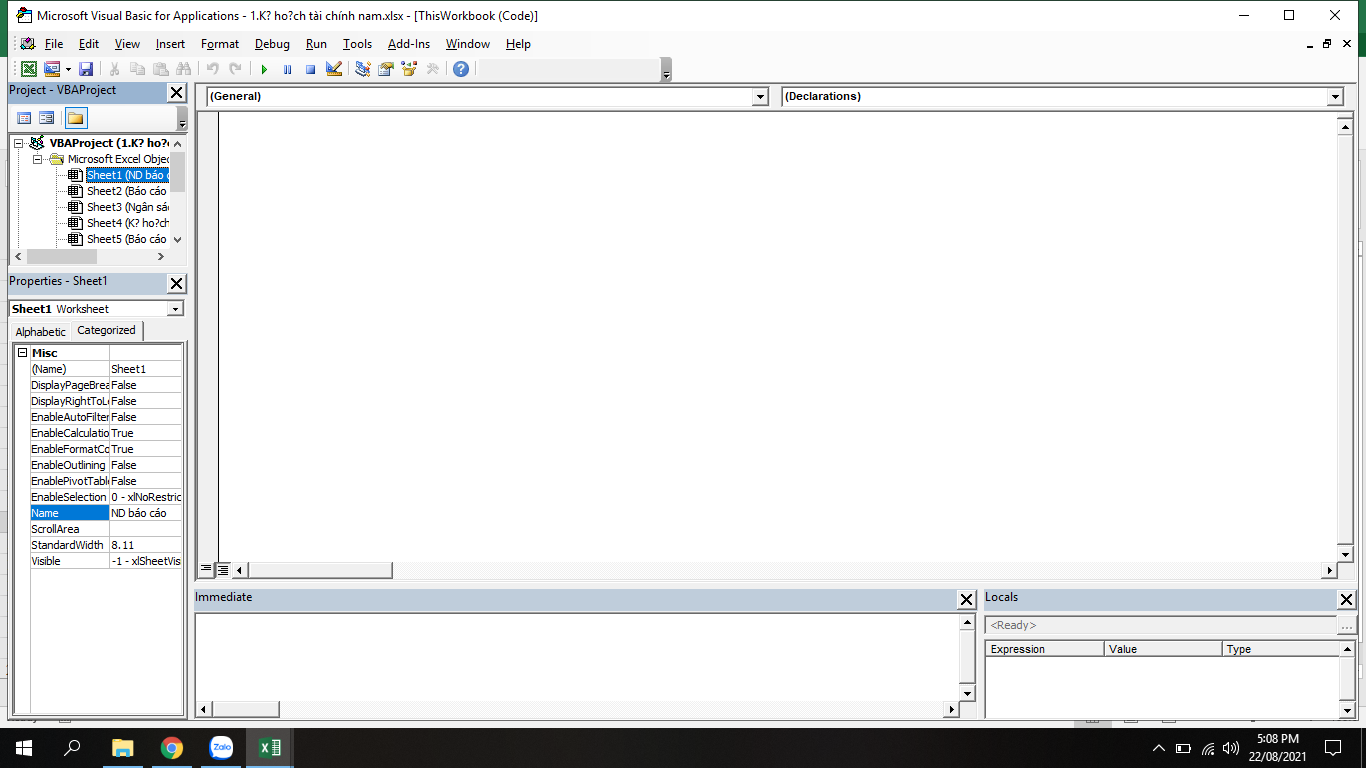Viewport: 1366px width, 768px height.
Task: Click the empty ScrollArea property value field
Action: click(x=146, y=529)
